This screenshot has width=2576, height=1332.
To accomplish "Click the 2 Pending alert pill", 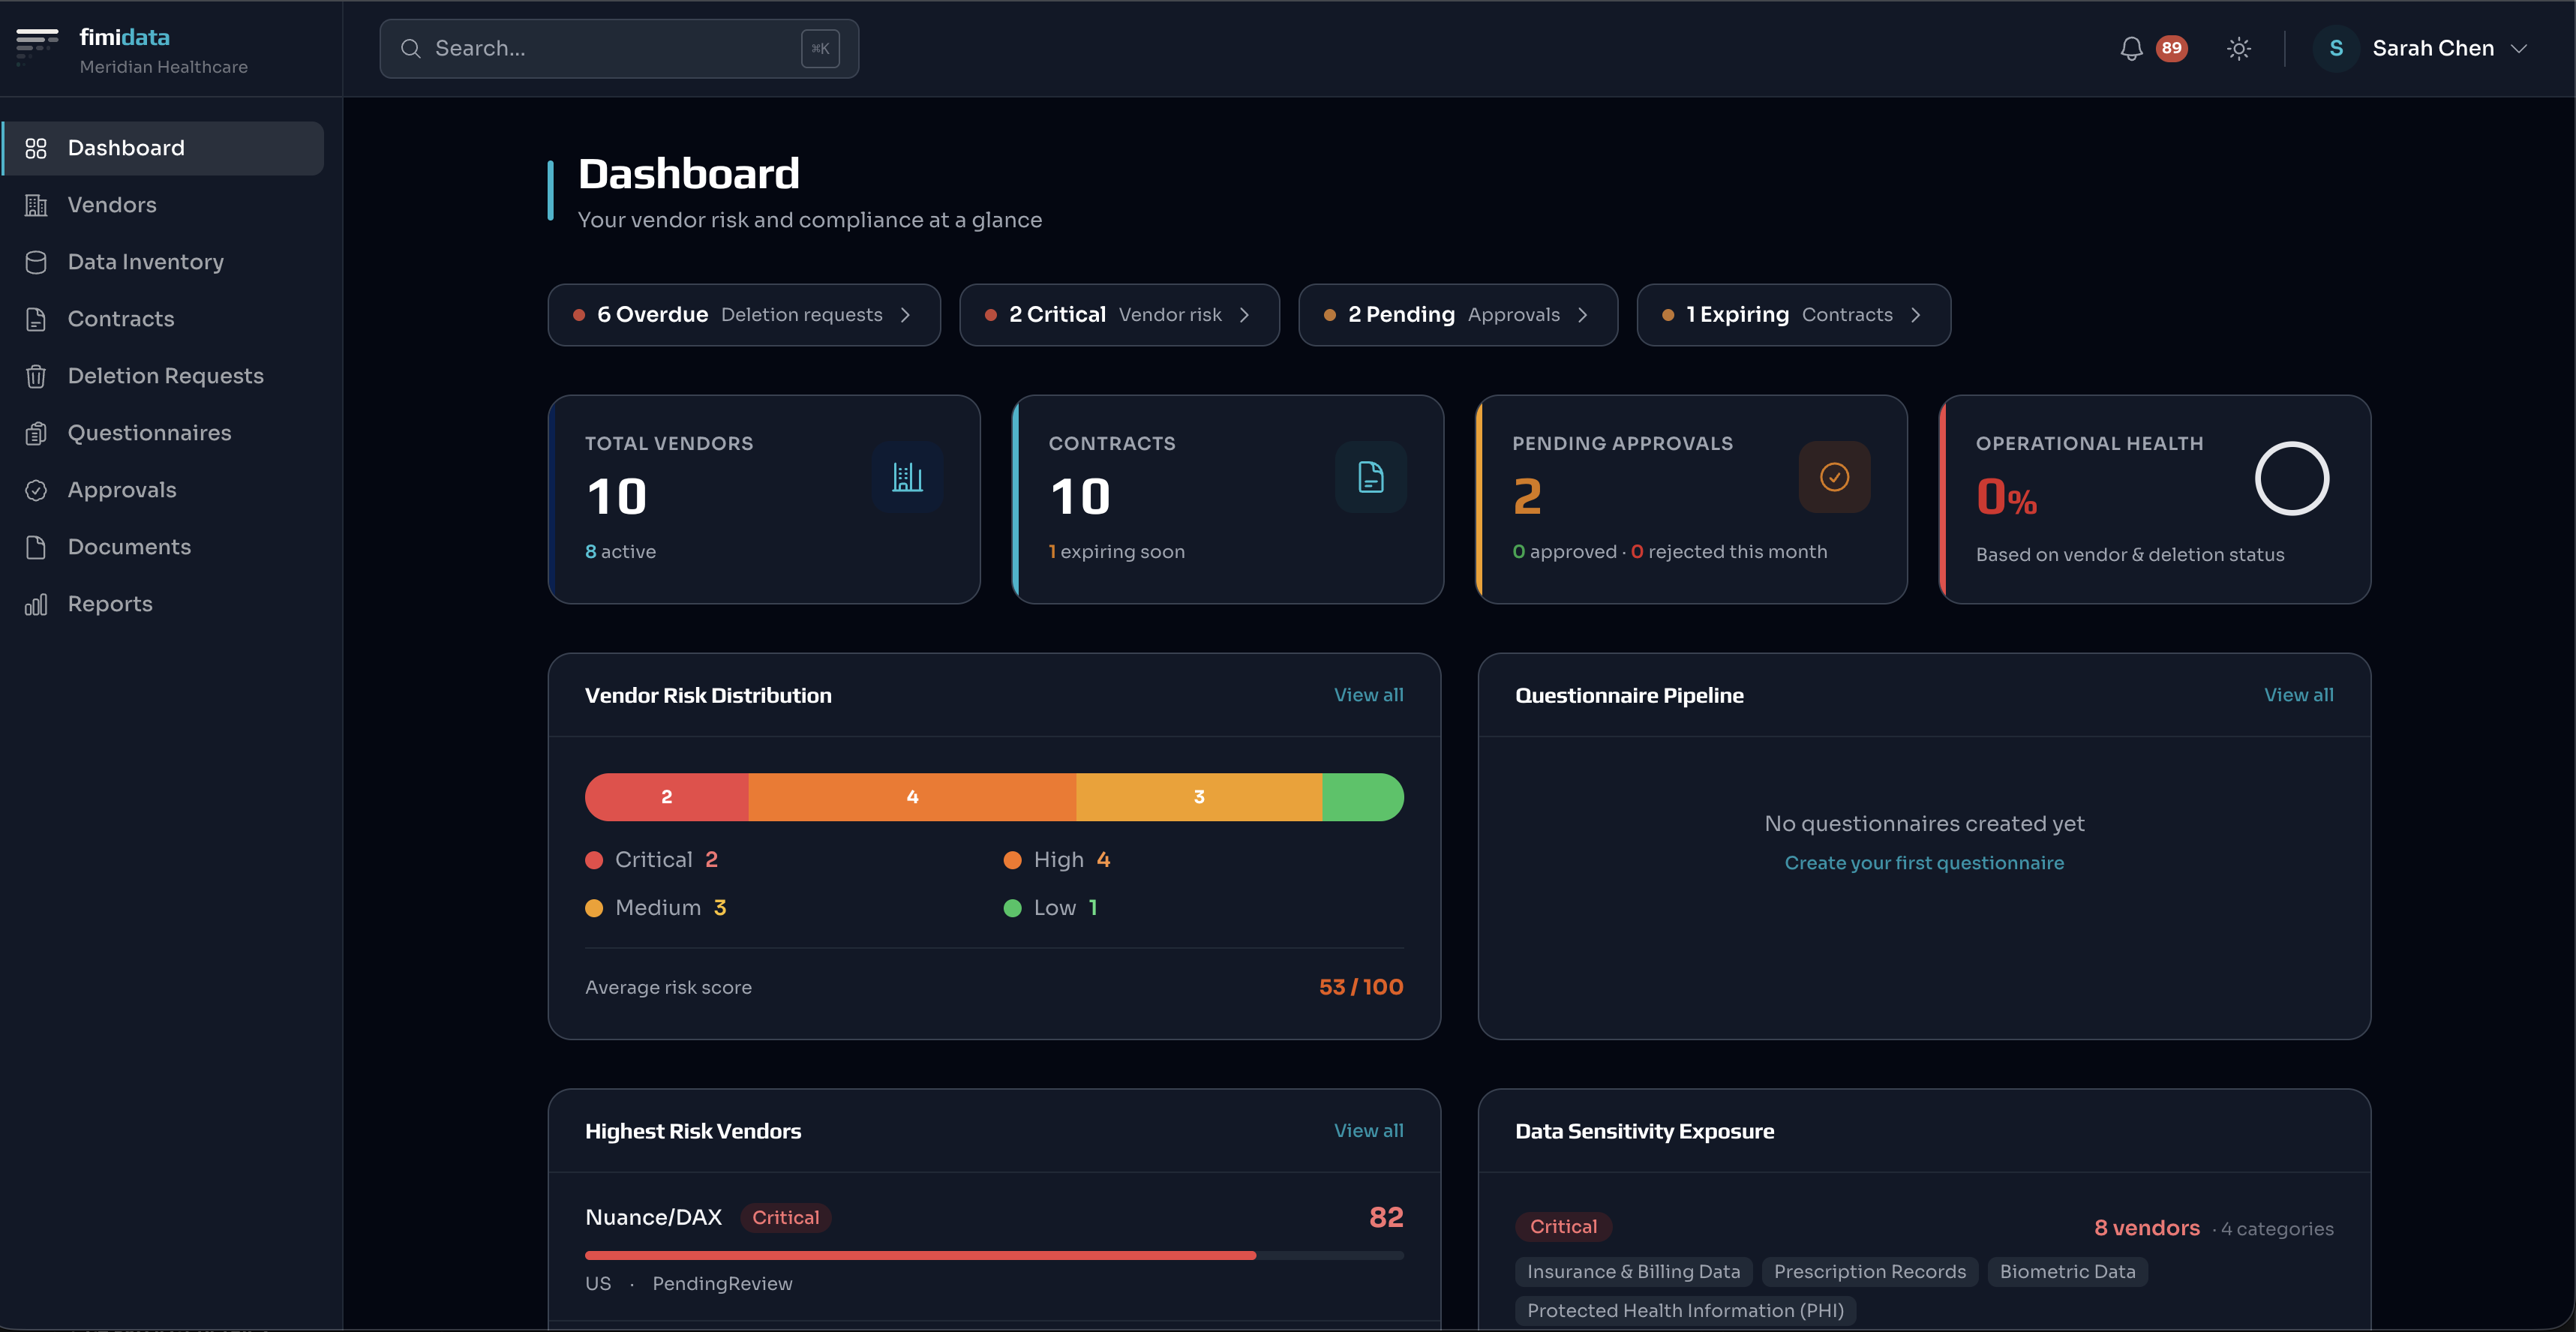I will click(x=1458, y=315).
